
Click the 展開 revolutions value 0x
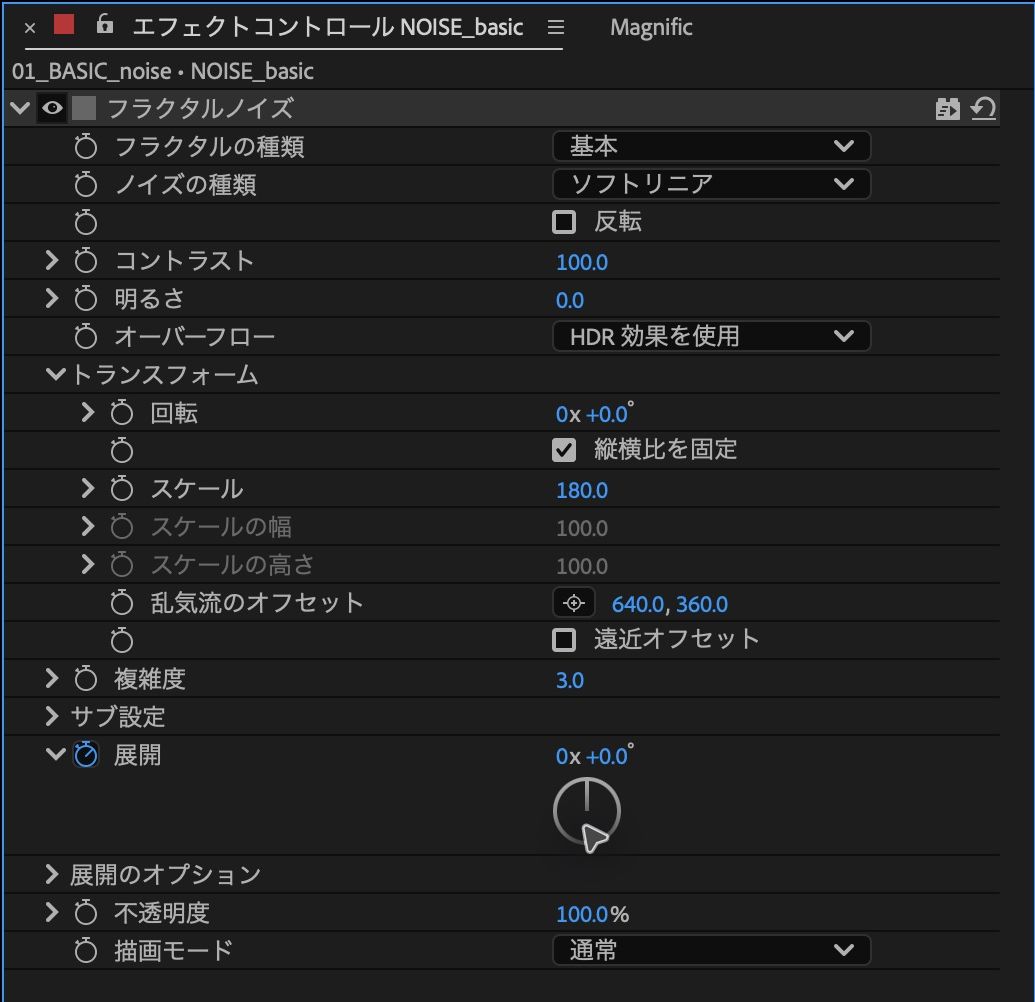pos(568,756)
